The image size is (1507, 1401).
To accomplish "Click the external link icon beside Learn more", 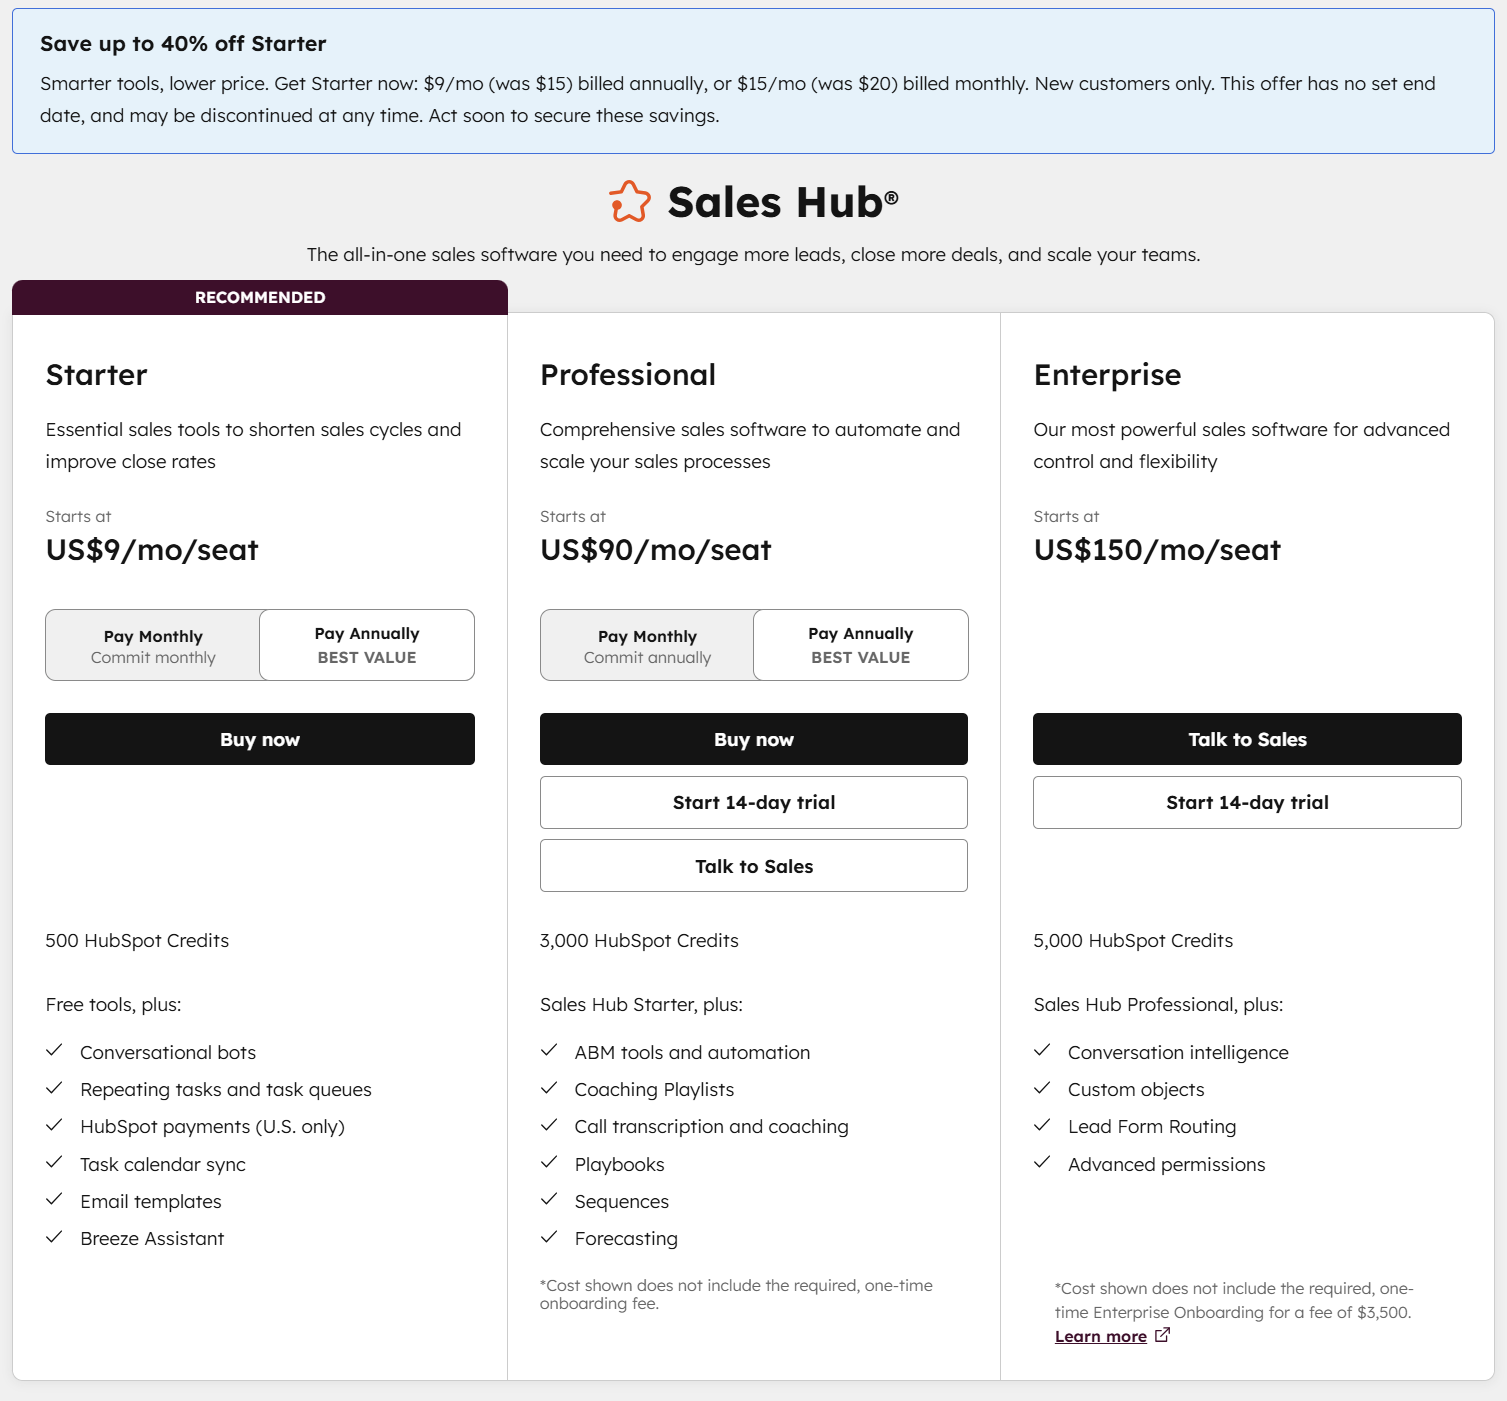I will (x=1162, y=1335).
